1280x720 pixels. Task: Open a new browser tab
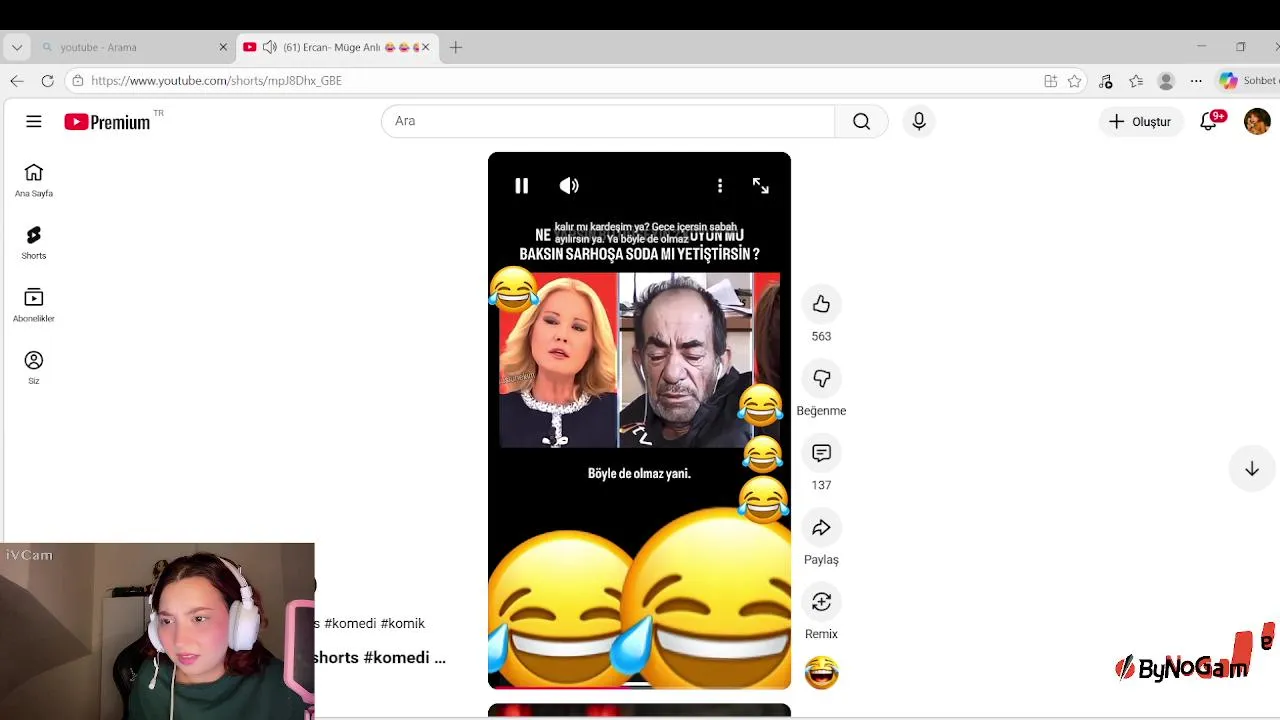point(456,47)
